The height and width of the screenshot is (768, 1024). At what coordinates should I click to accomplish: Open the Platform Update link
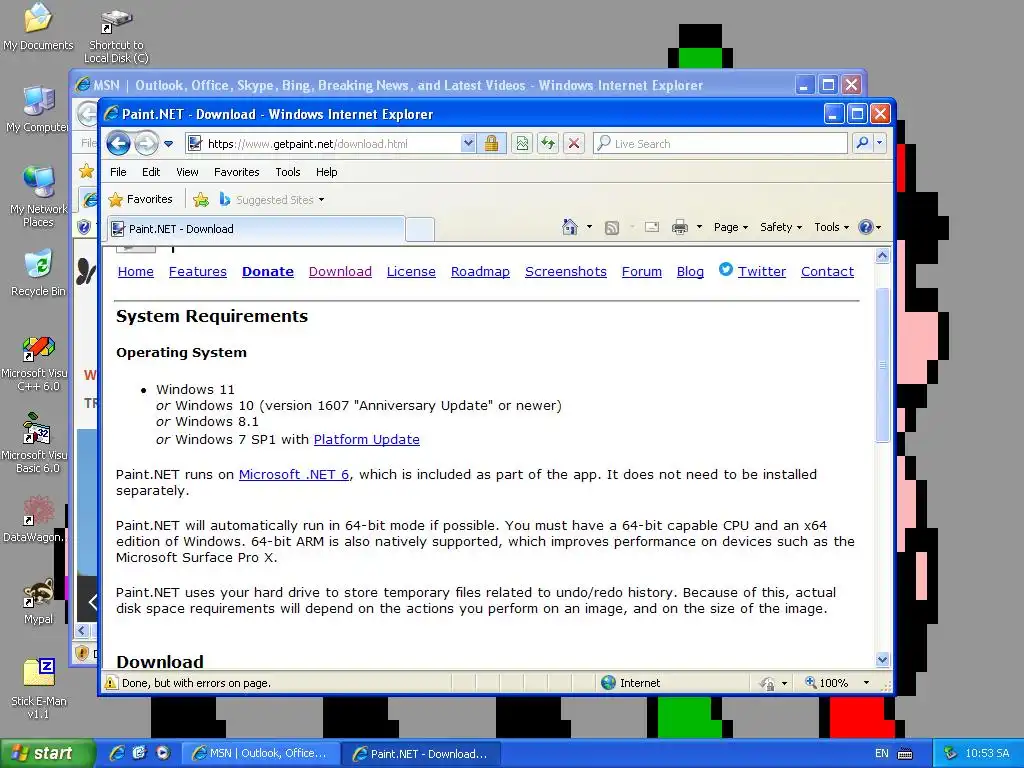[366, 440]
